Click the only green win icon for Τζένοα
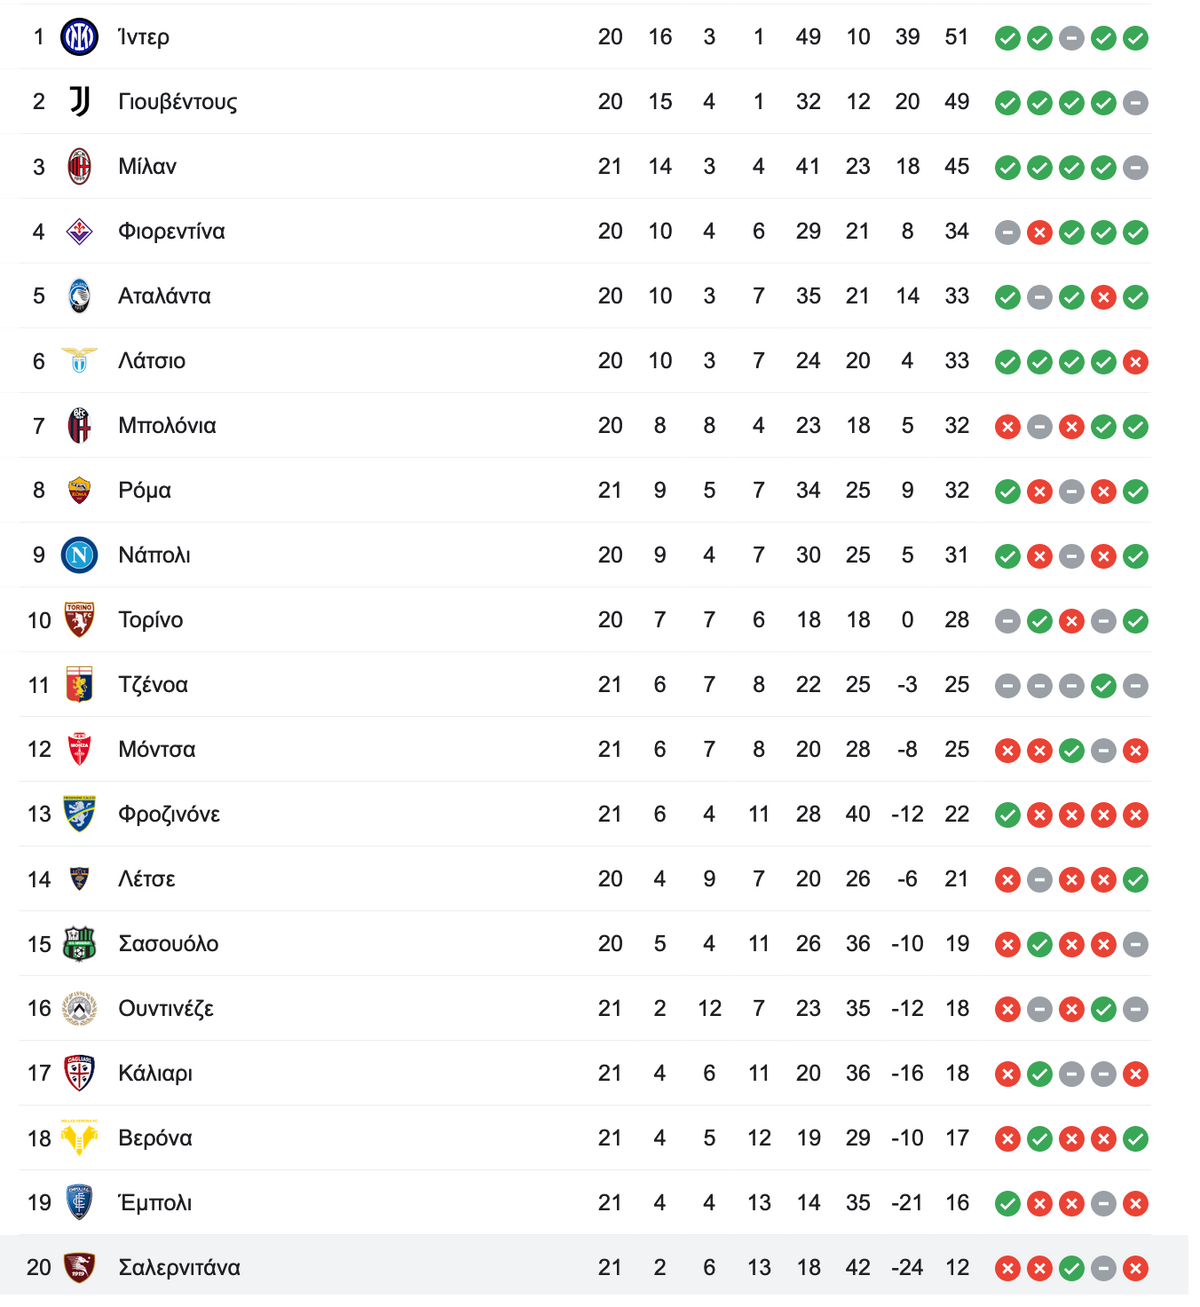Image resolution: width=1200 pixels, height=1307 pixels. [1103, 686]
